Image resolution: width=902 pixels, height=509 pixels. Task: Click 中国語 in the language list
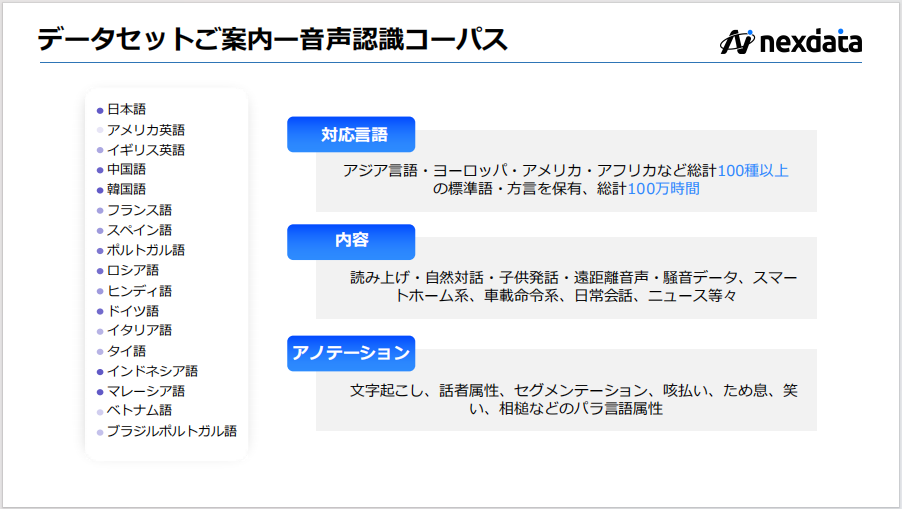[x=127, y=170]
